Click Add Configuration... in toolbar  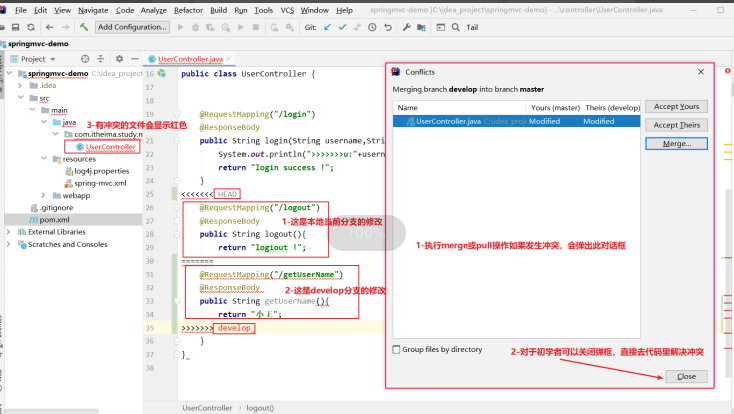coord(133,27)
